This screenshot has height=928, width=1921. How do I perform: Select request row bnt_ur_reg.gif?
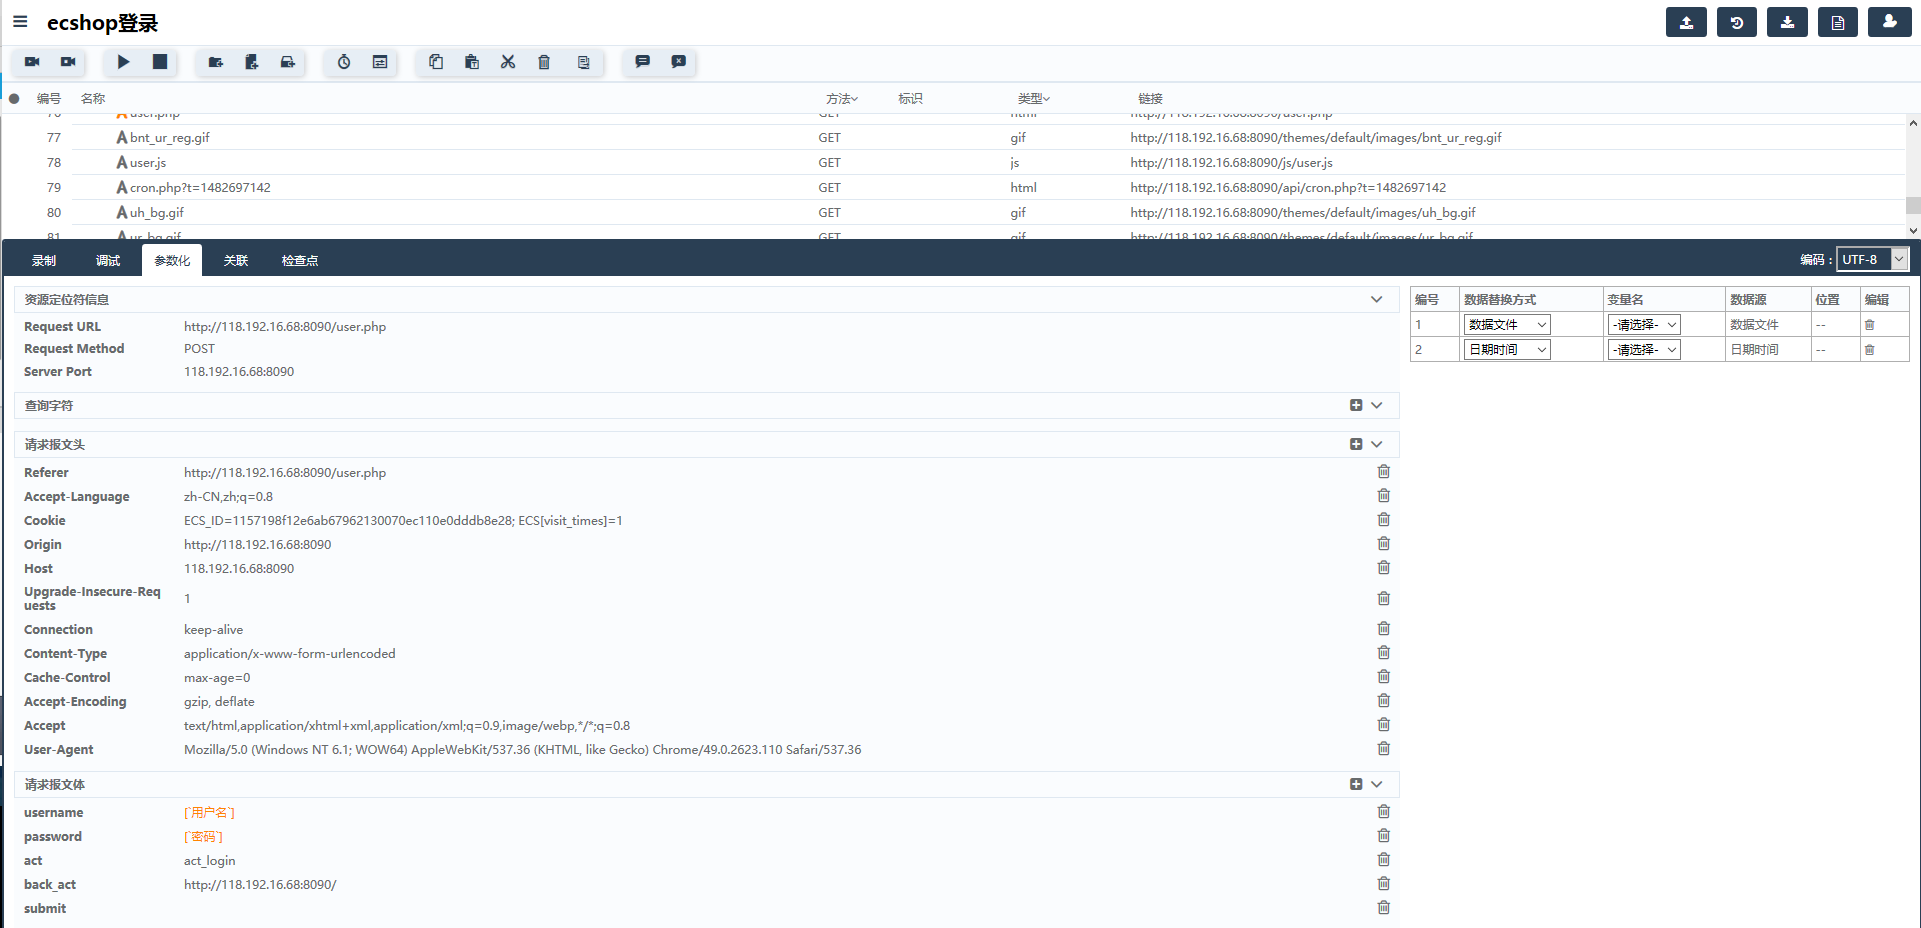(x=953, y=138)
